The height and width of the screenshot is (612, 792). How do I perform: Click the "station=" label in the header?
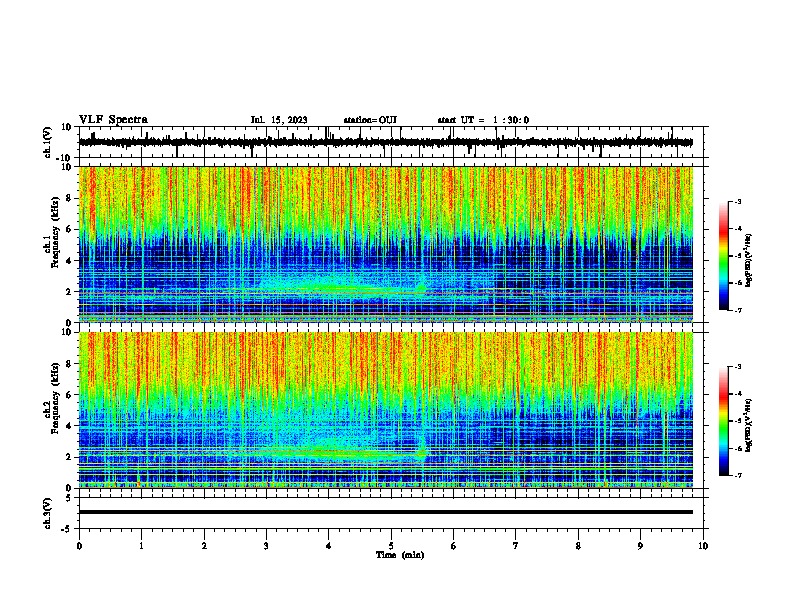tap(361, 120)
